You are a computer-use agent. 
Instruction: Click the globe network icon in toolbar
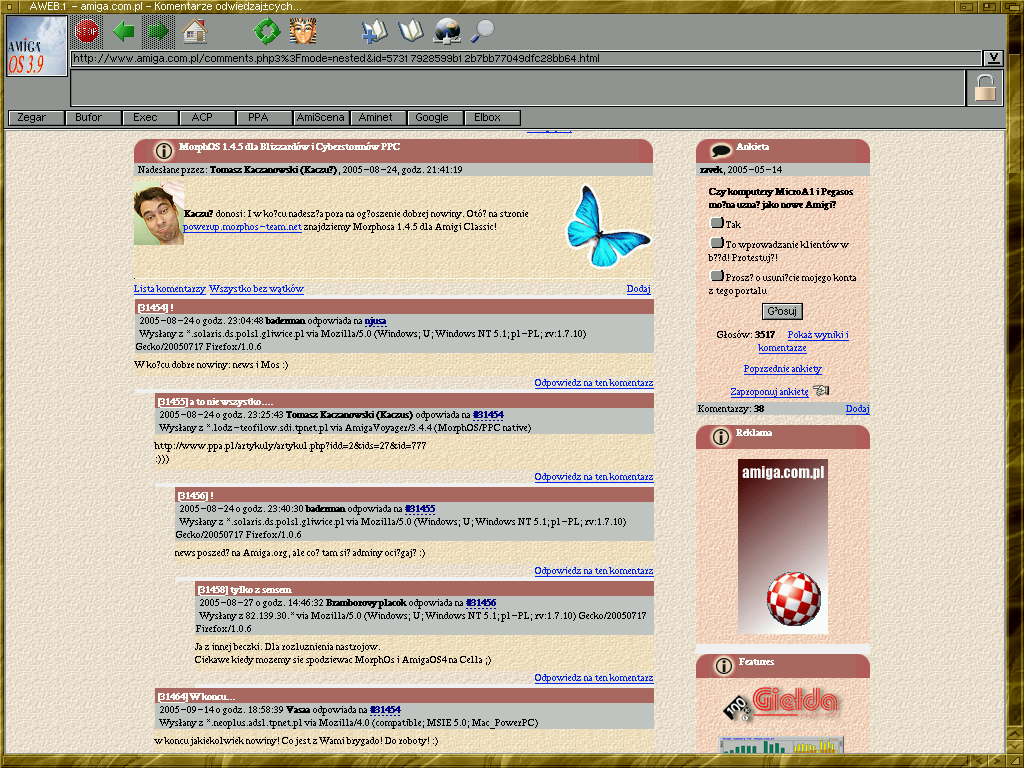(x=447, y=31)
